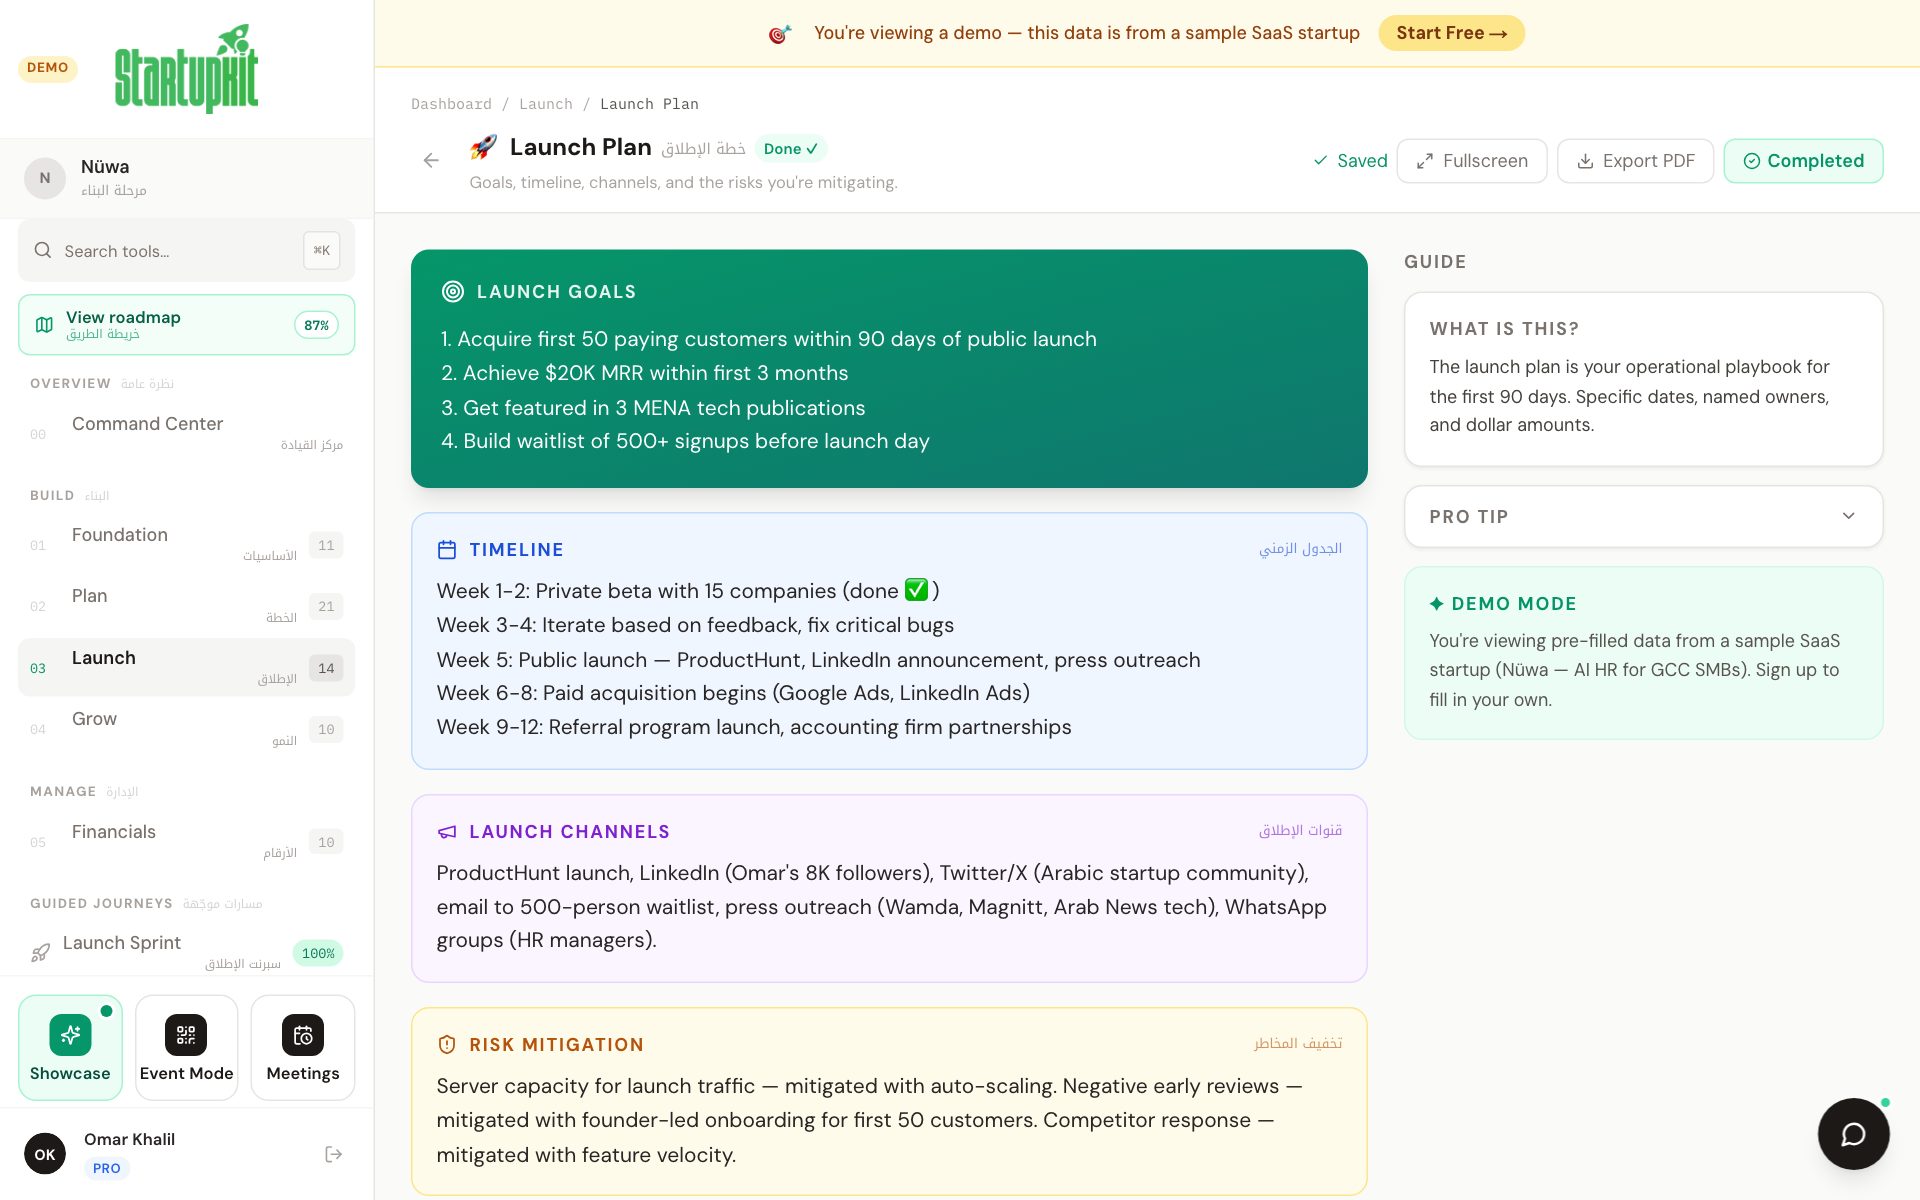Open Event Mode QR tile
This screenshot has width=1920, height=1200.
click(x=186, y=1048)
